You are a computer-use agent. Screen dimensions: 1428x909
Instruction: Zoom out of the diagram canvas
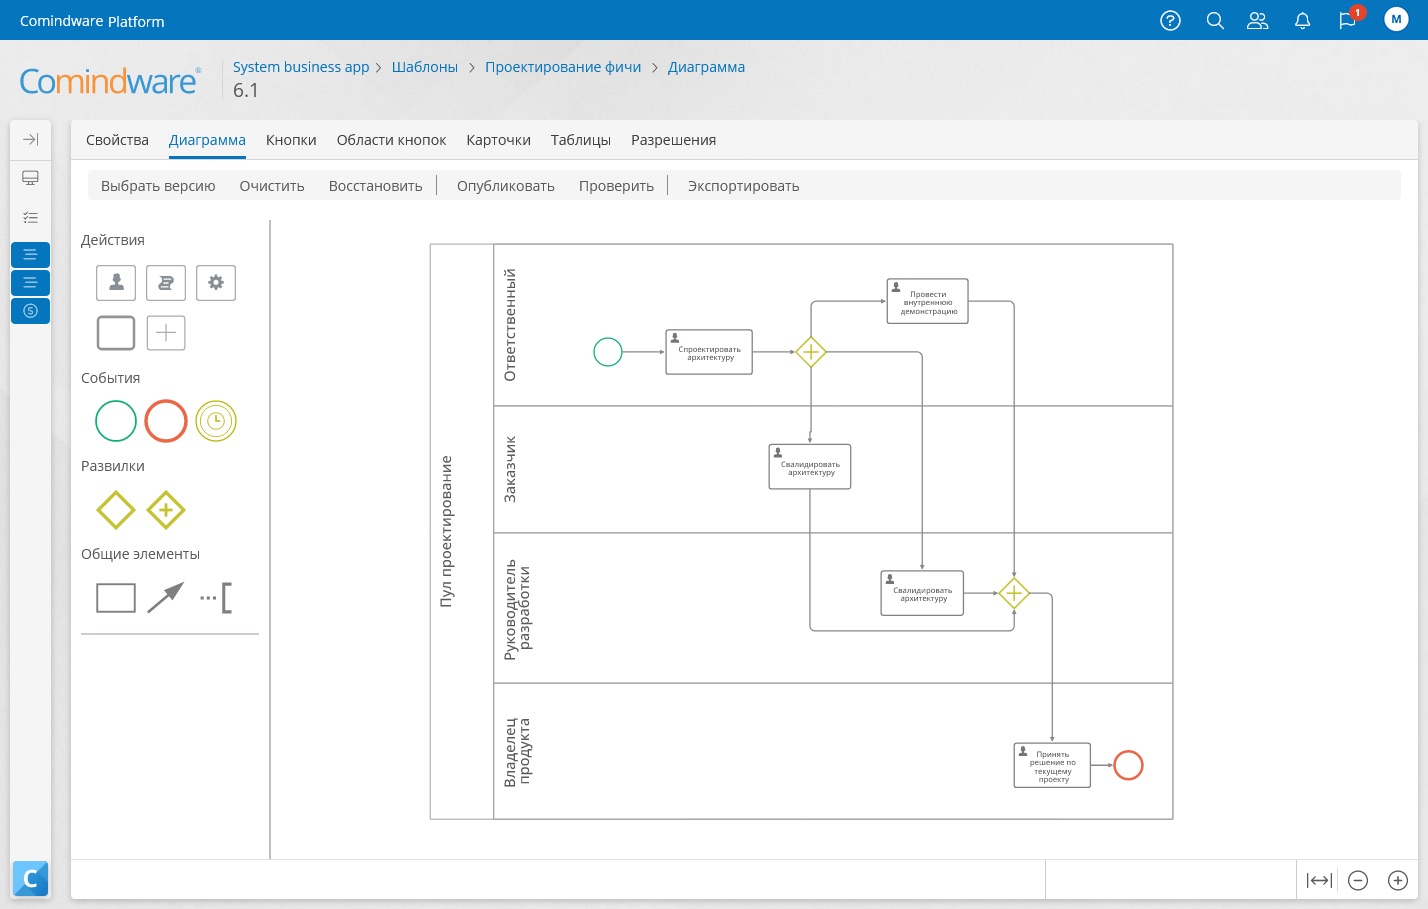[1357, 880]
